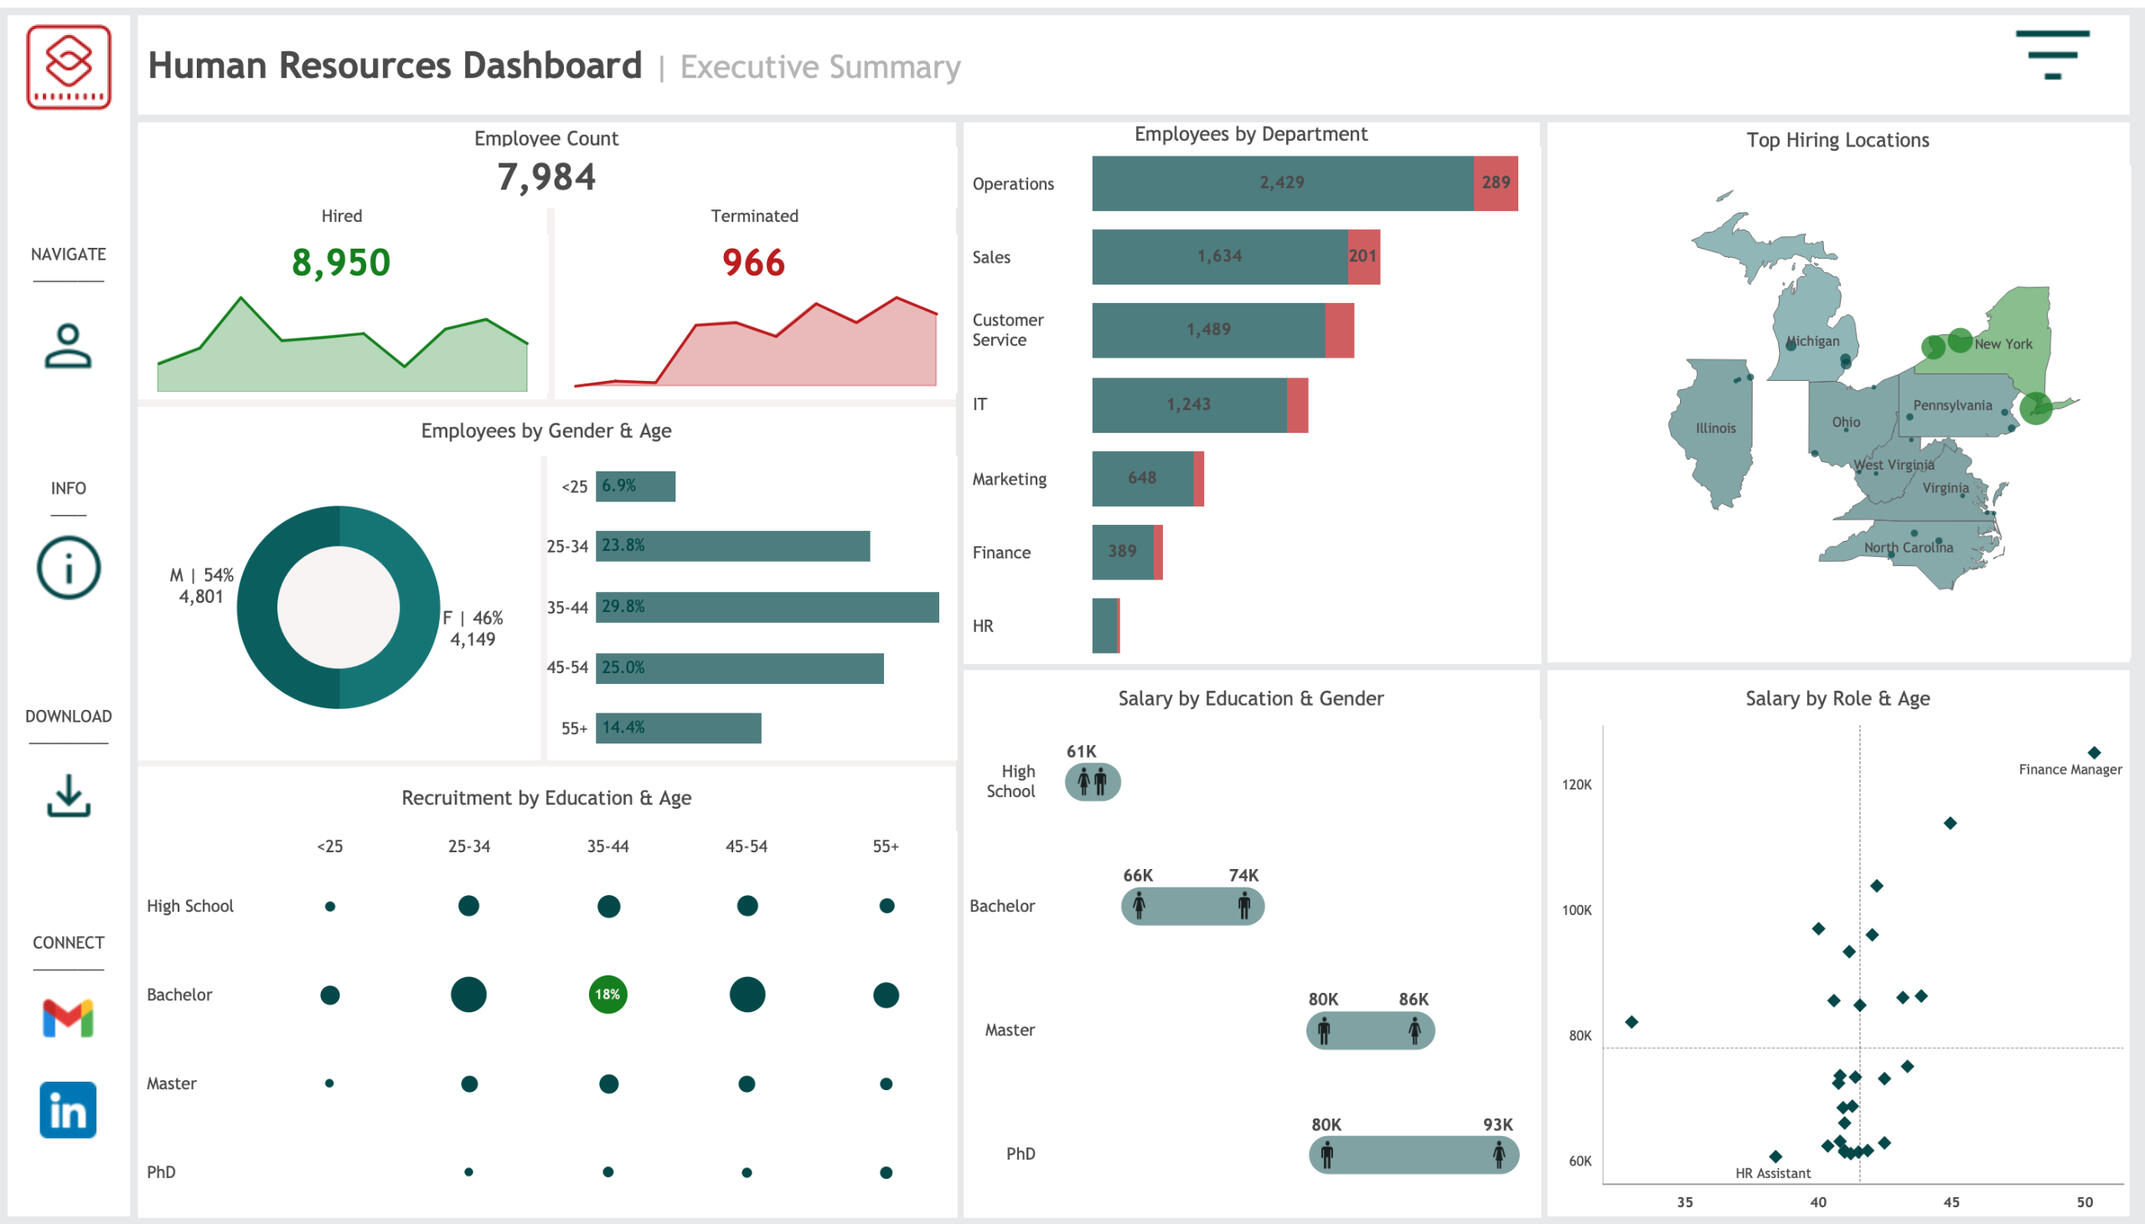The height and width of the screenshot is (1224, 2145).
Task: Select the High School salary people icon
Action: (x=1092, y=782)
